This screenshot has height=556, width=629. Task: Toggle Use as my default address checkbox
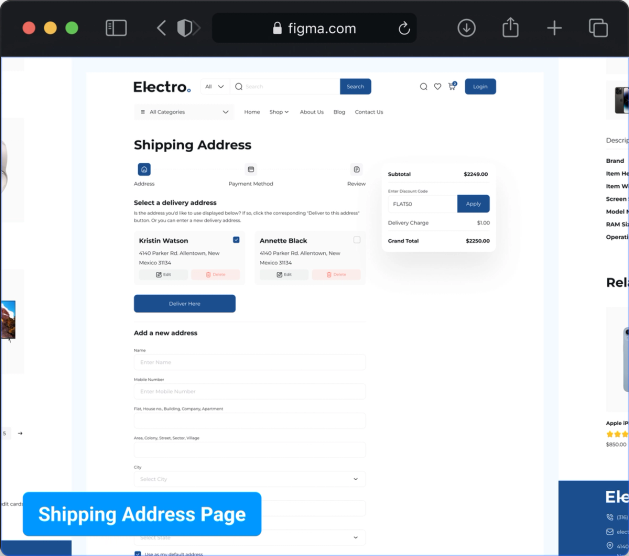point(138,554)
